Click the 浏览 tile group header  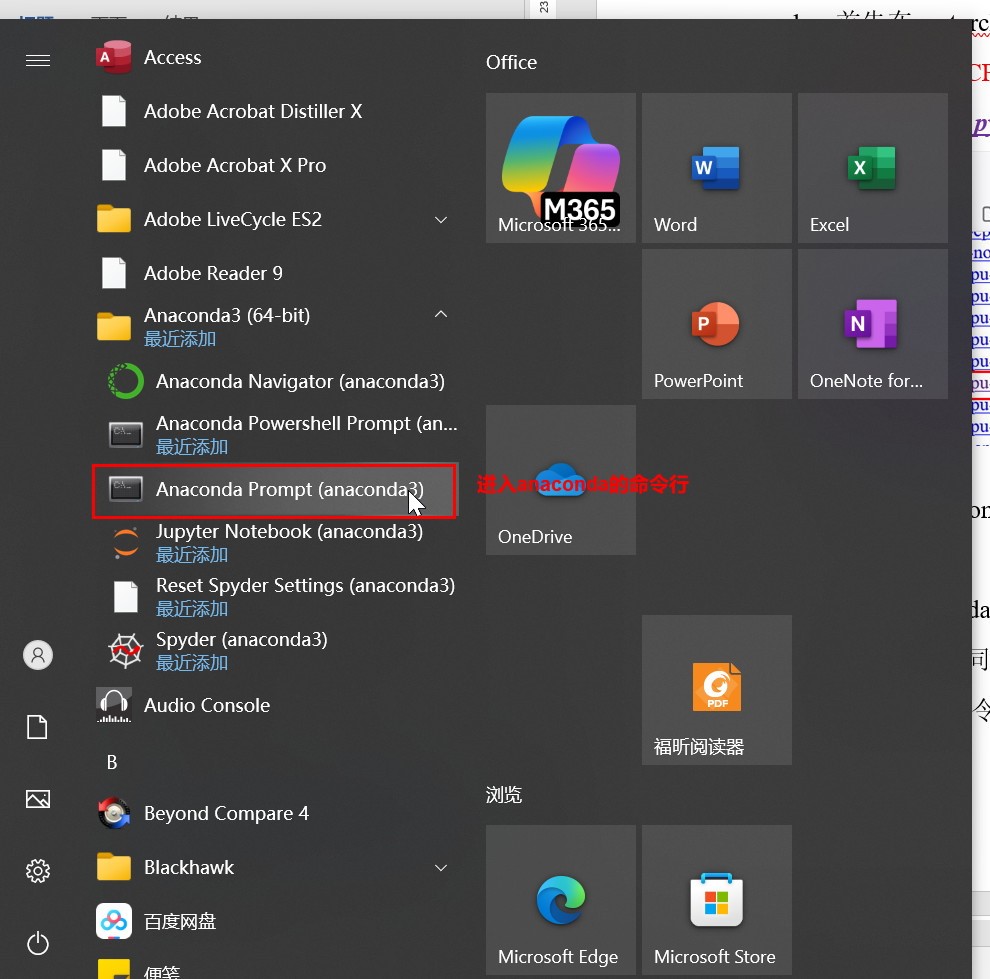pyautogui.click(x=504, y=795)
